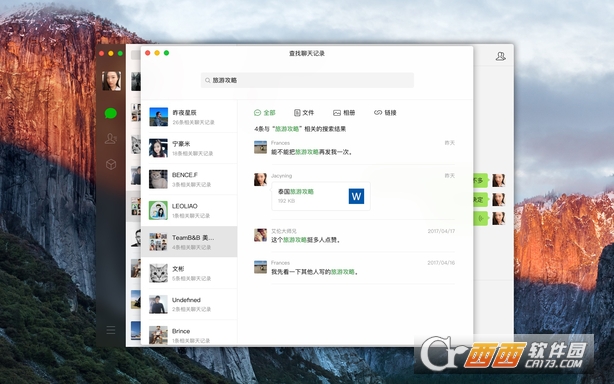Click the magnifier icon in search field
The height and width of the screenshot is (384, 614).
(x=208, y=80)
